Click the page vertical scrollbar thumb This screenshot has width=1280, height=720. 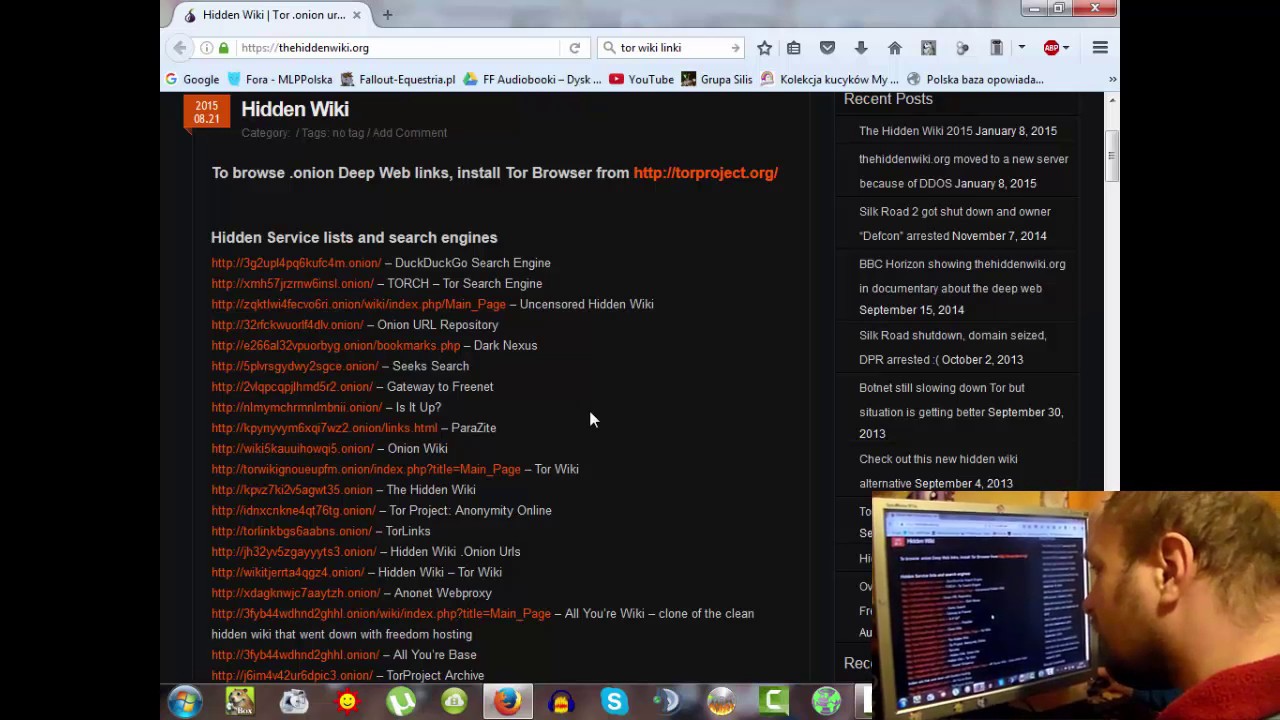point(1111,156)
